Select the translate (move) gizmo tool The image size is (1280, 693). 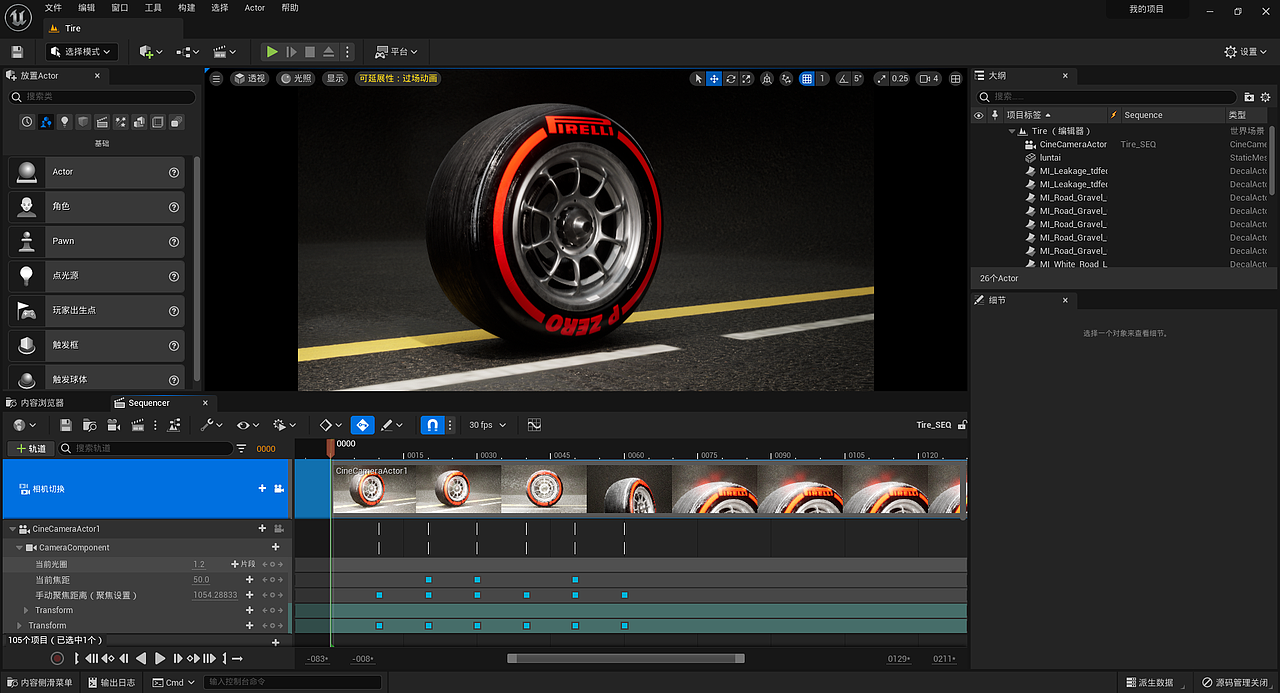(x=714, y=78)
